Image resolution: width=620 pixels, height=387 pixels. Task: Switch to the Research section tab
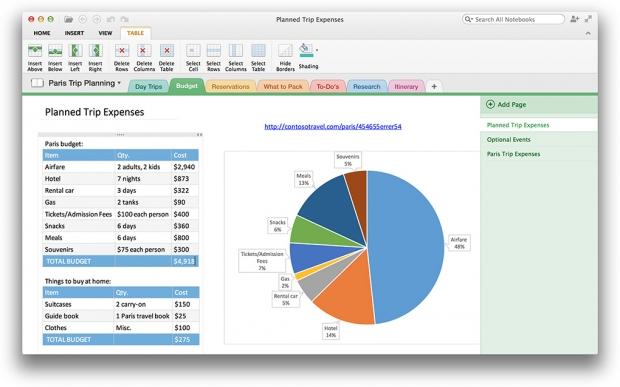(x=366, y=87)
